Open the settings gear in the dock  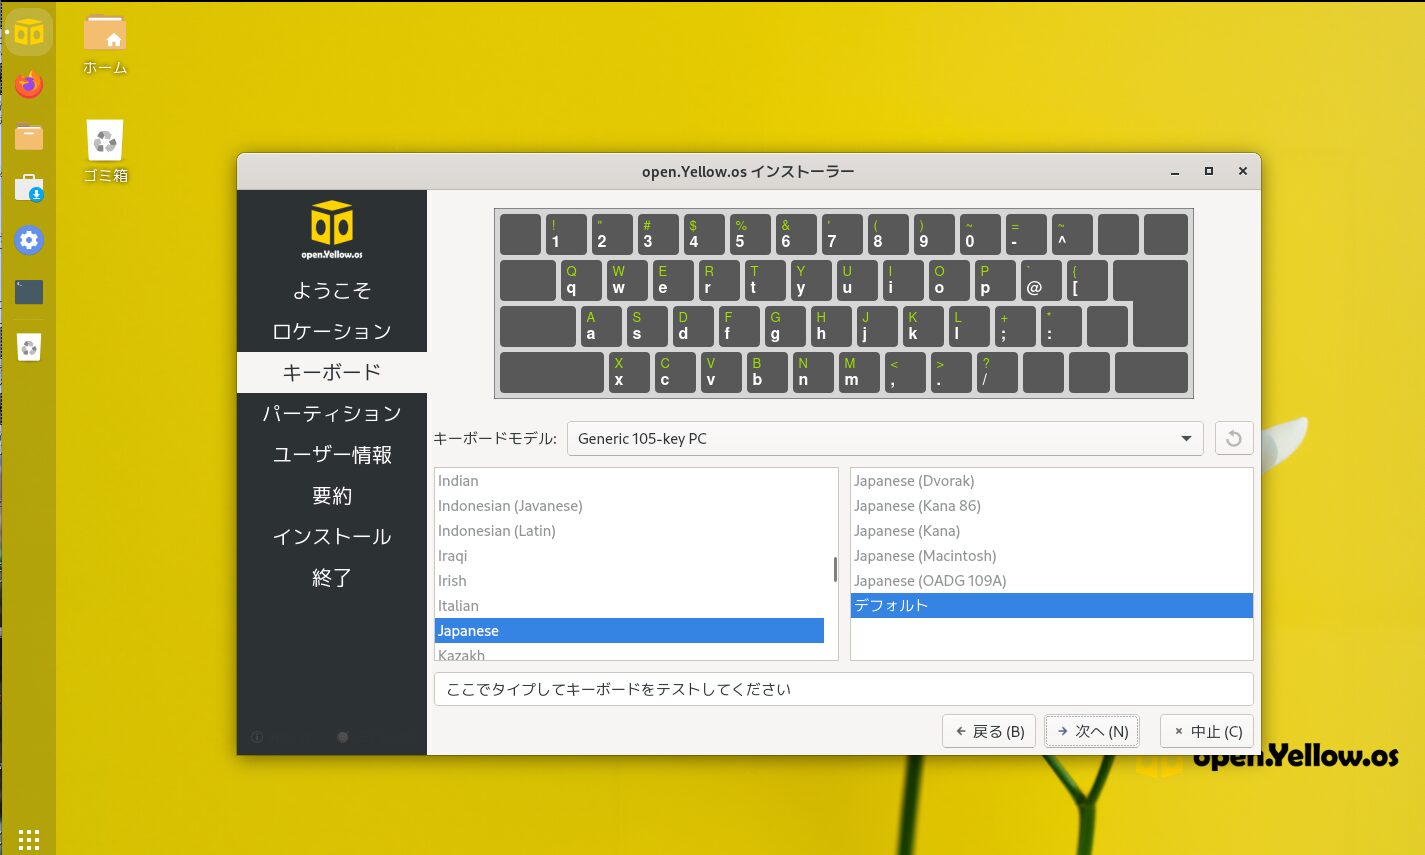coord(29,240)
